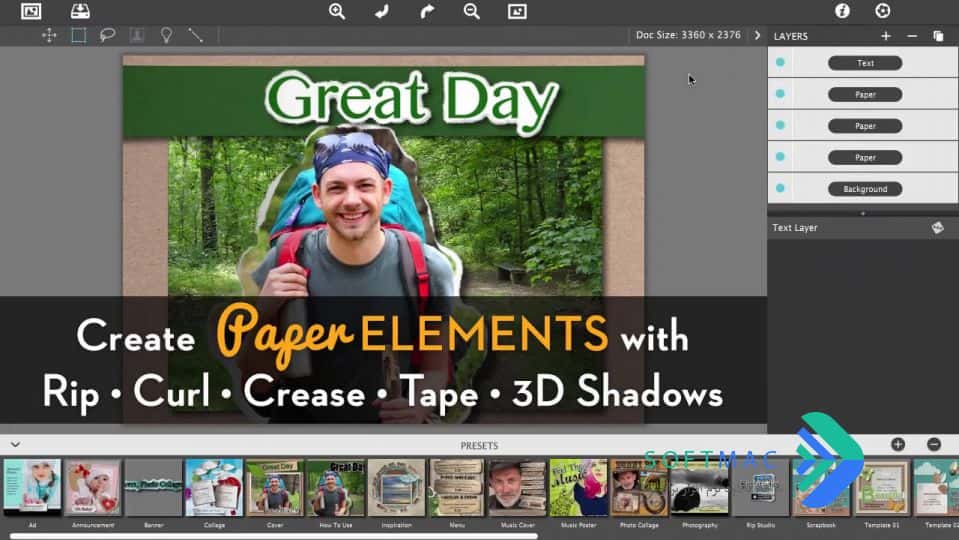
Task: Choose the Collage preset thumbnail
Action: pos(214,488)
